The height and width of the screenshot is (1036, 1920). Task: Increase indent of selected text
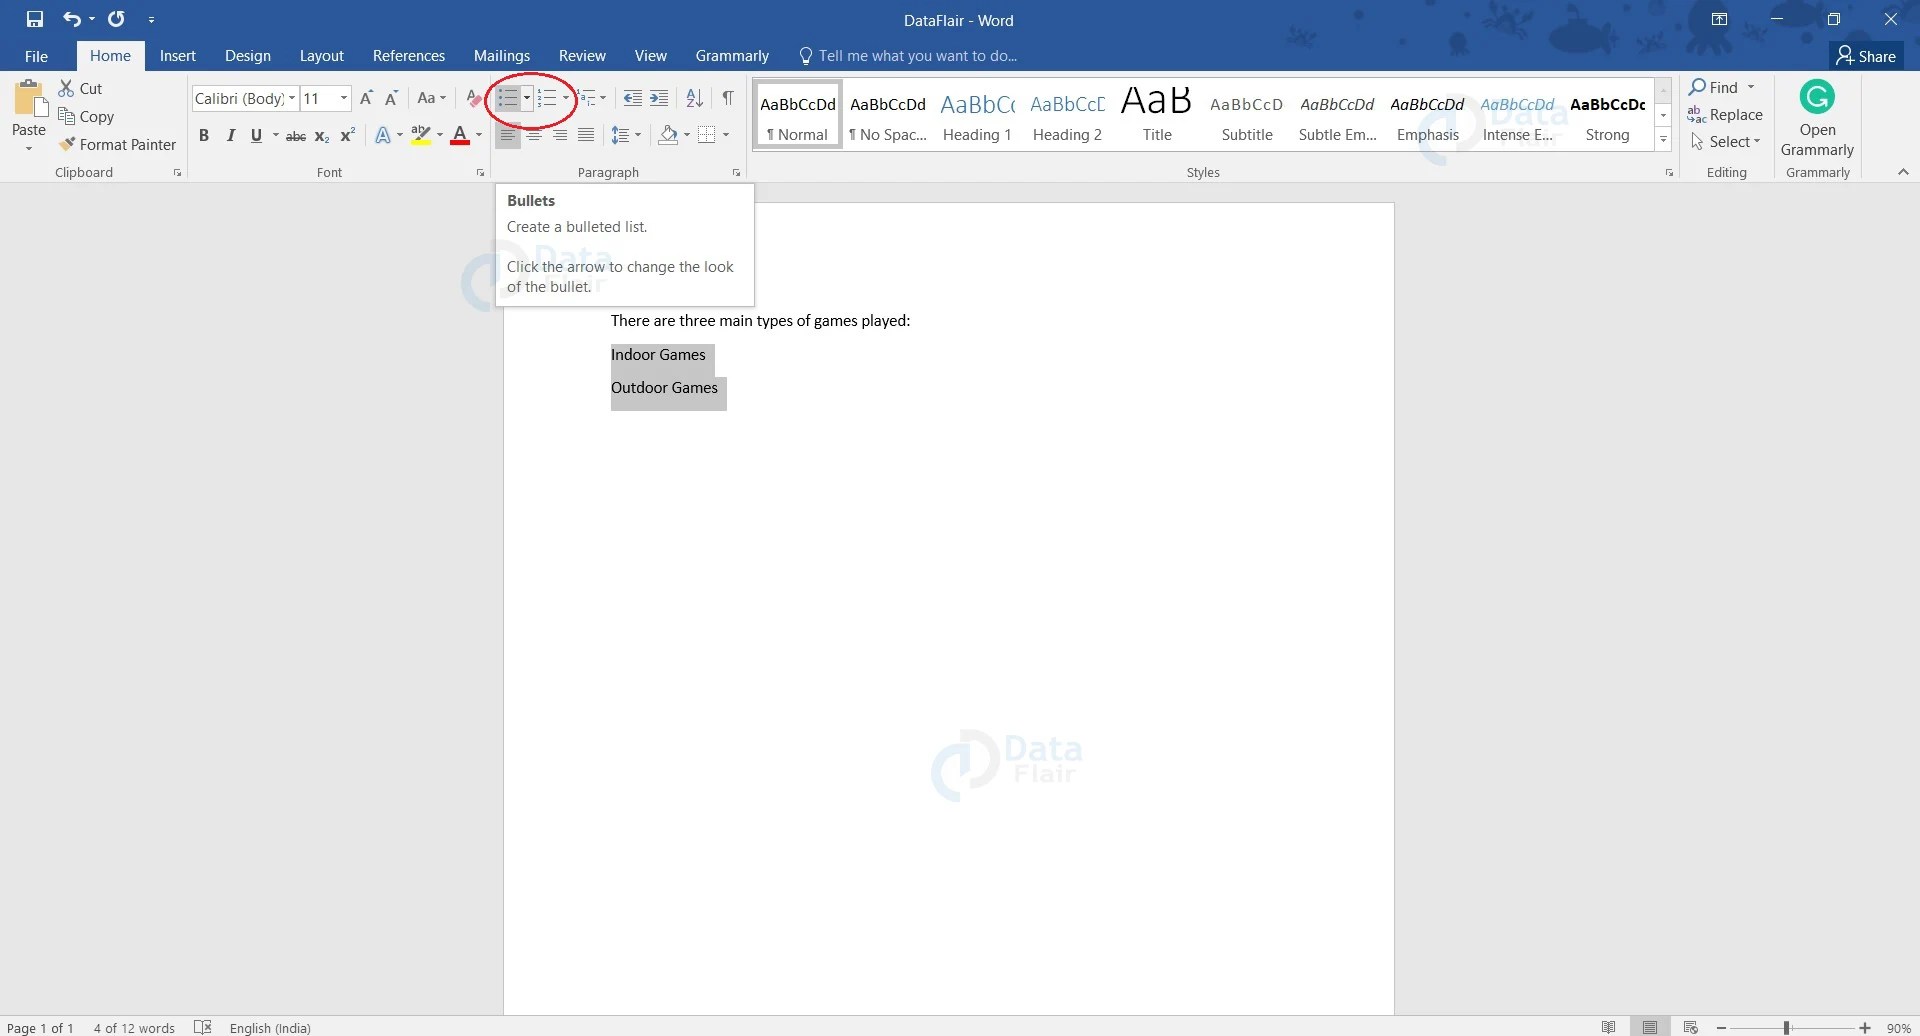[x=659, y=97]
